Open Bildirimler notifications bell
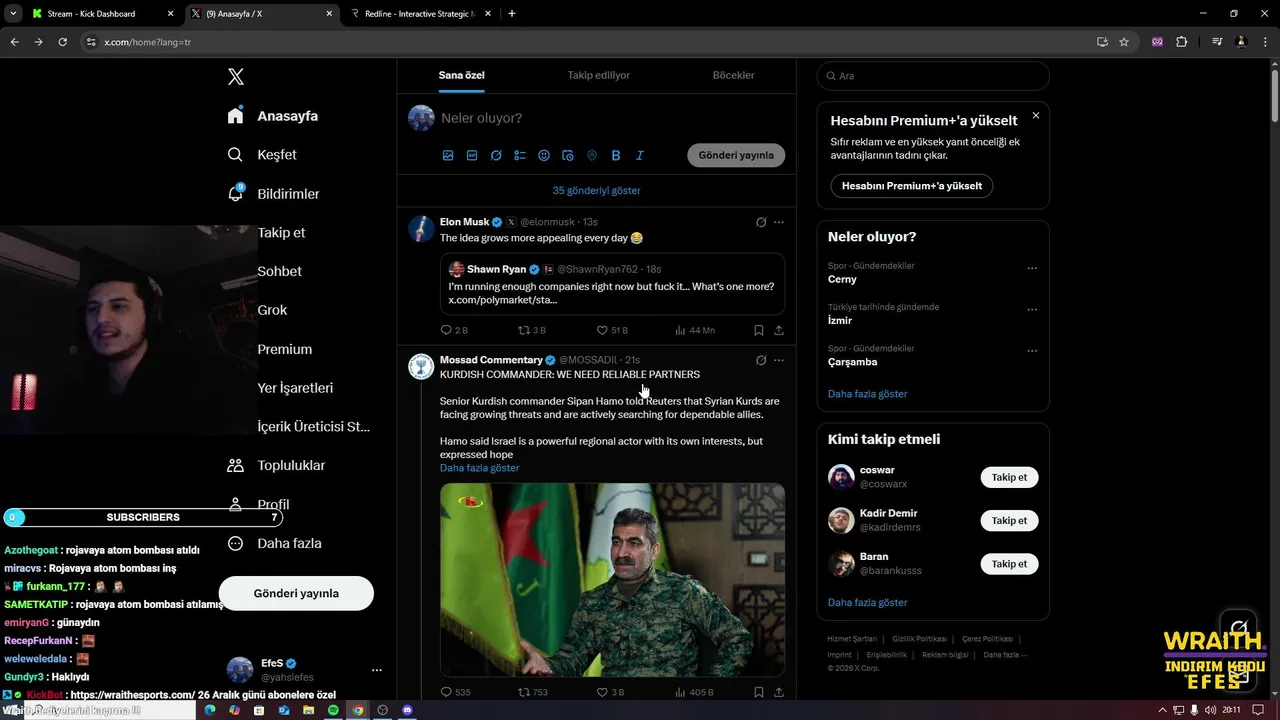This screenshot has width=1280, height=720. coord(273,194)
